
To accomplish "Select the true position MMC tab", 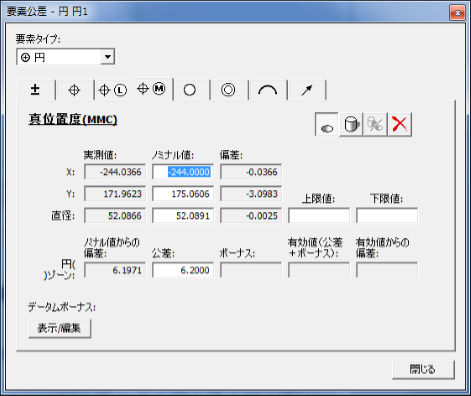I will click(152, 89).
